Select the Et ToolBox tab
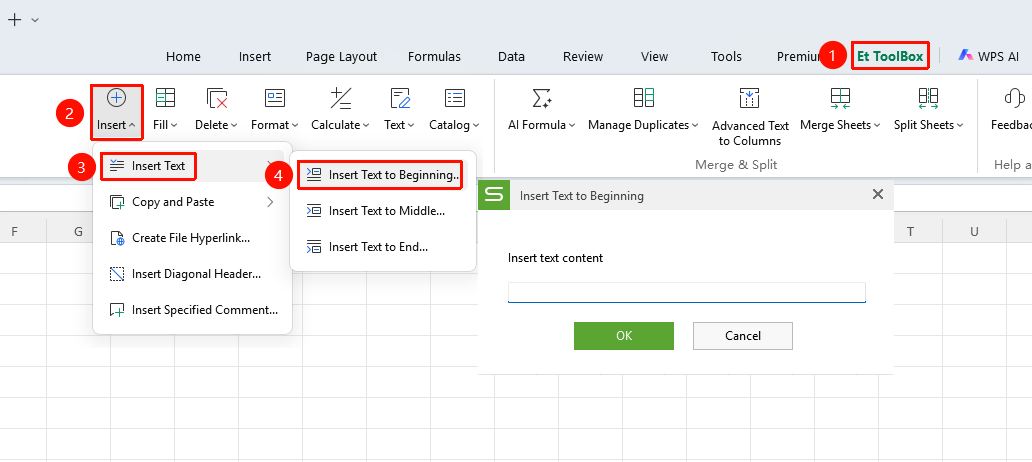This screenshot has height=462, width=1032. 890,57
